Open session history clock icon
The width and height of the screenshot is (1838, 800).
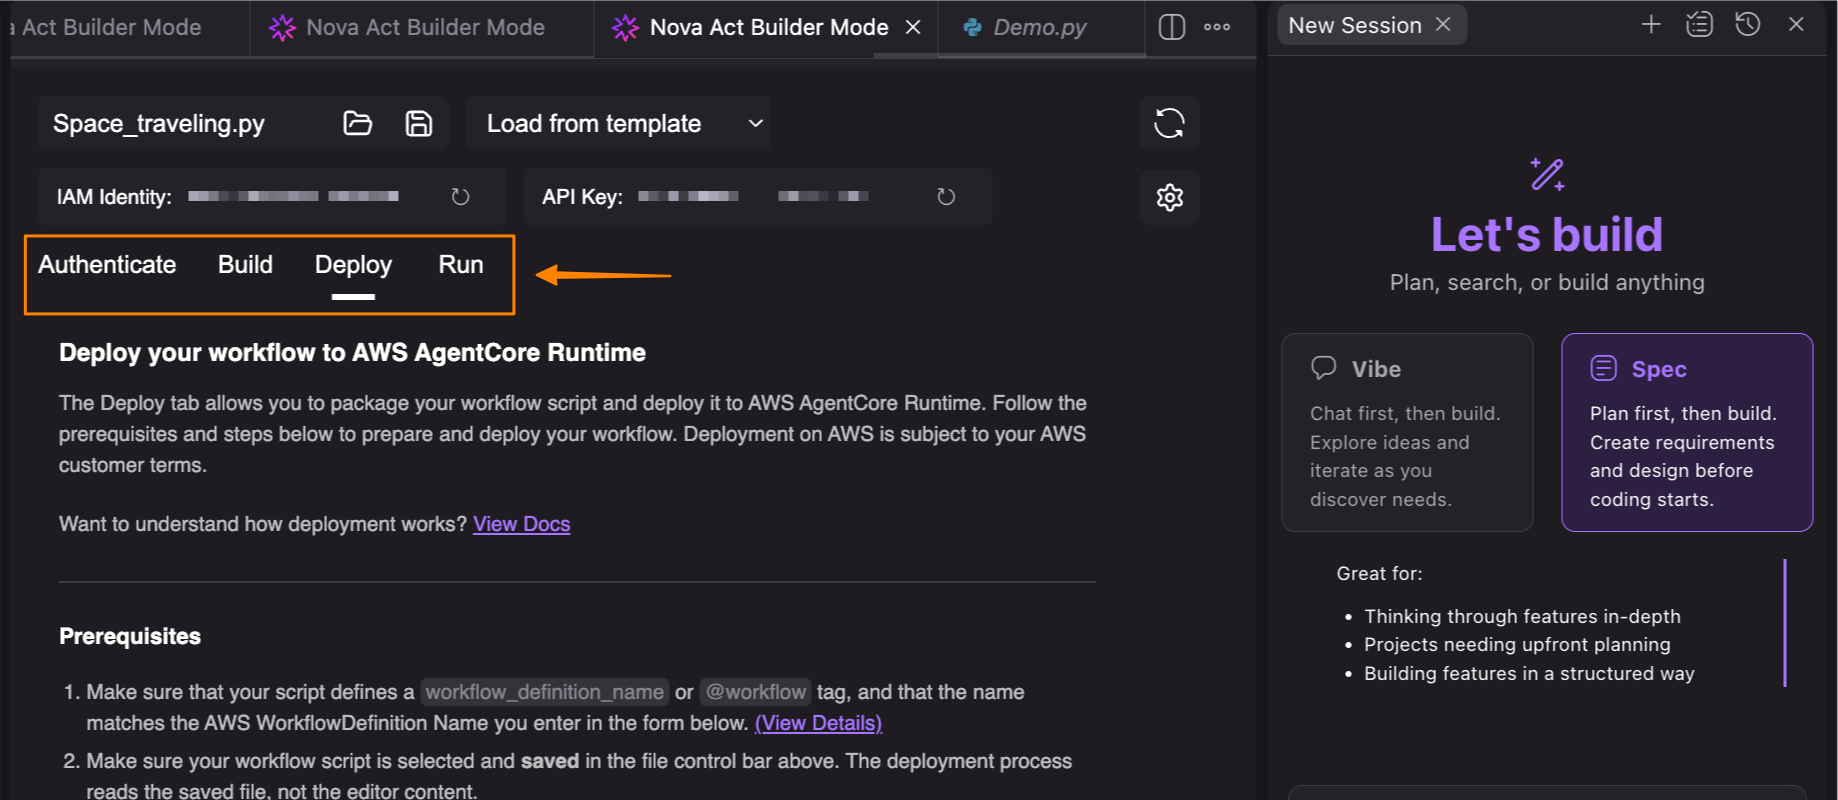tap(1747, 25)
